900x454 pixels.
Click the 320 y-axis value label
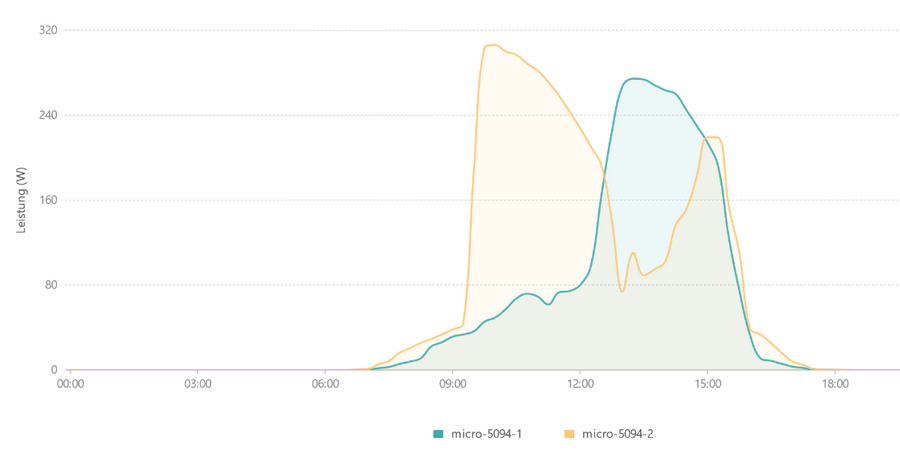[x=47, y=30]
